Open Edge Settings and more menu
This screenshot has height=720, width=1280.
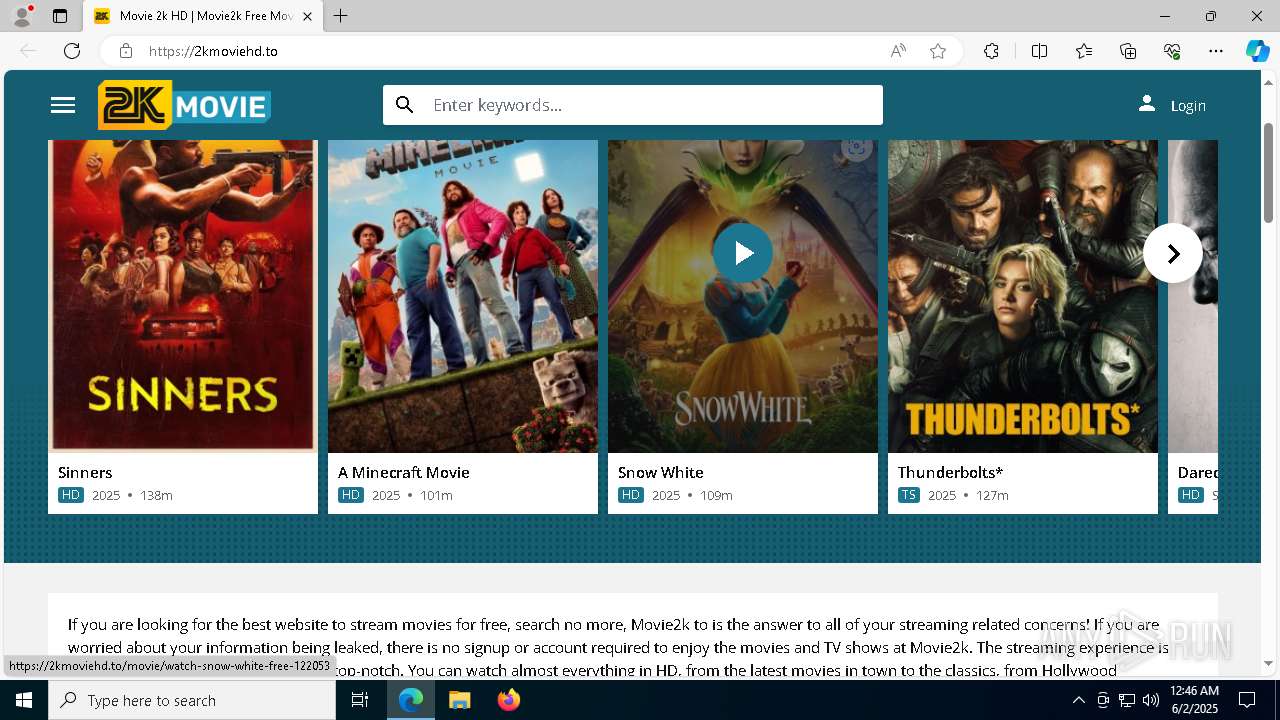(1216, 51)
